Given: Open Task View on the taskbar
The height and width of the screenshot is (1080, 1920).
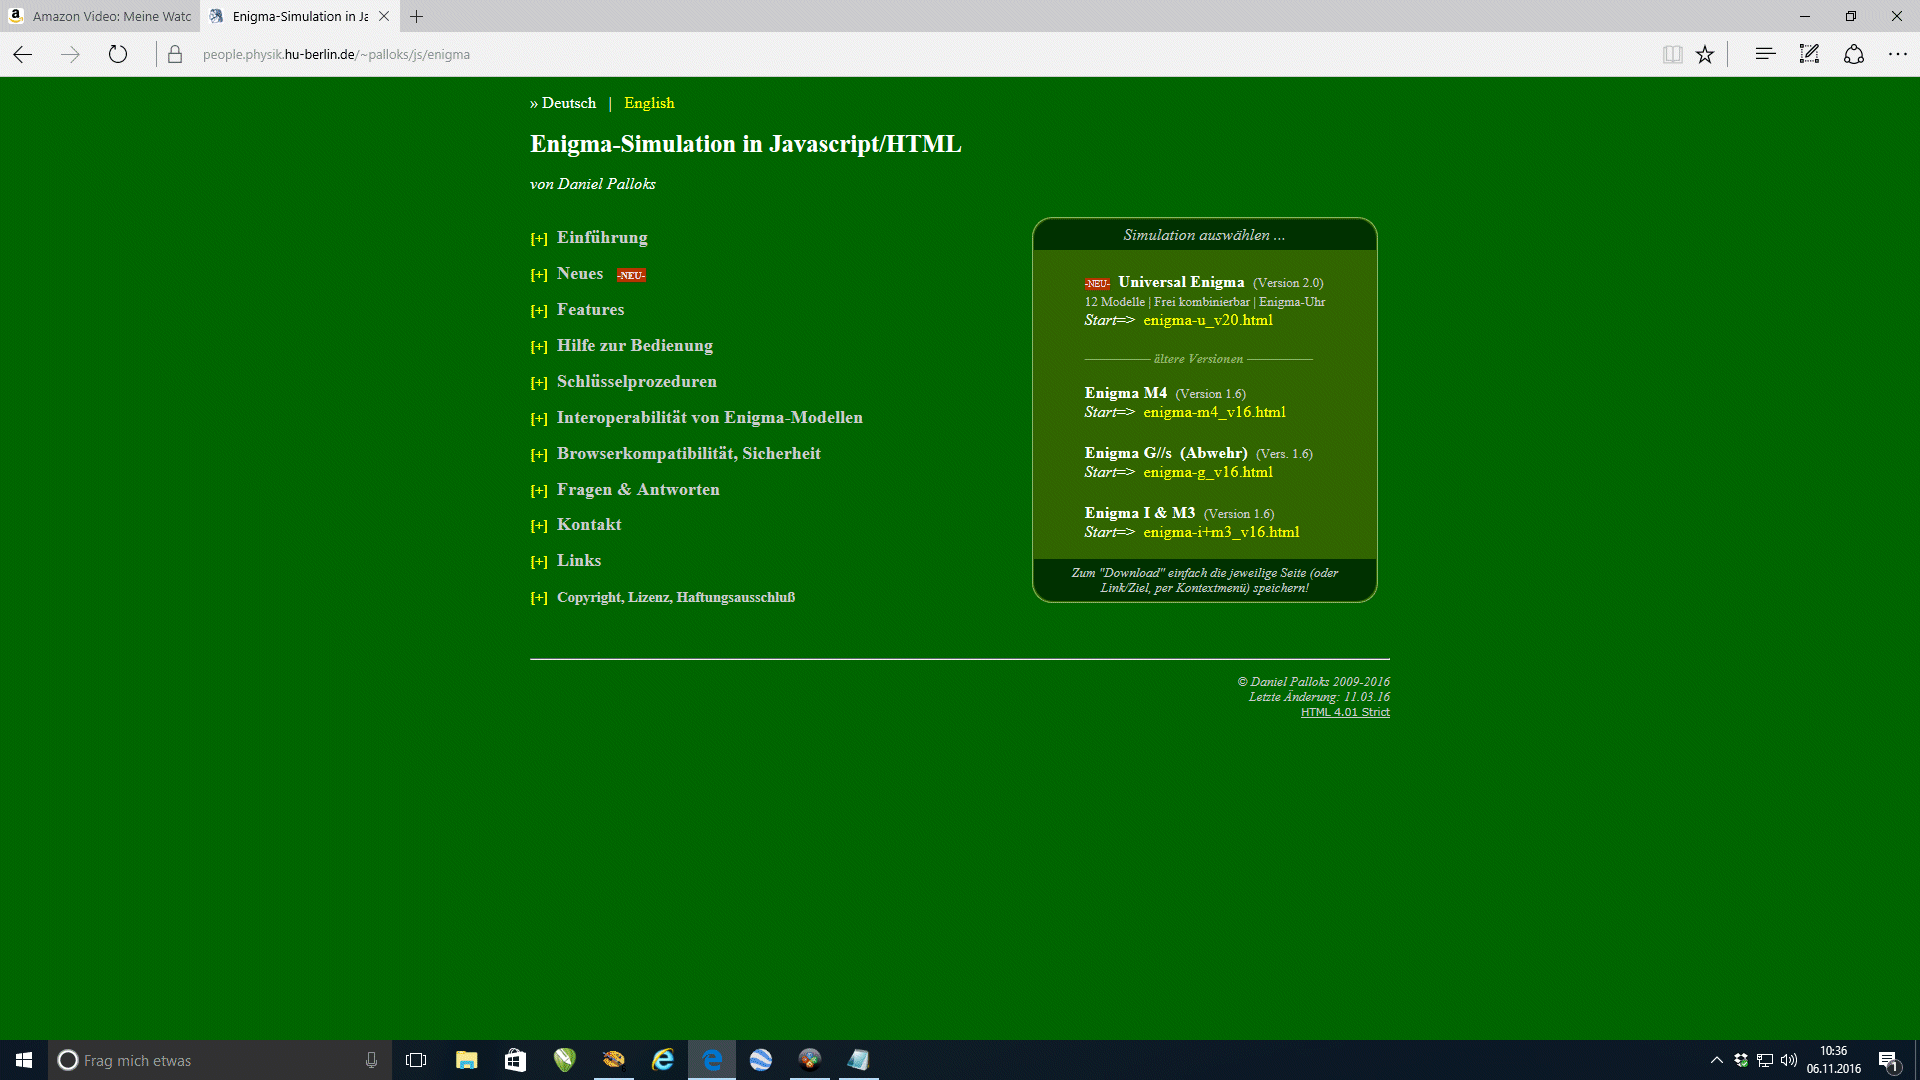Looking at the screenshot, I should [416, 1060].
